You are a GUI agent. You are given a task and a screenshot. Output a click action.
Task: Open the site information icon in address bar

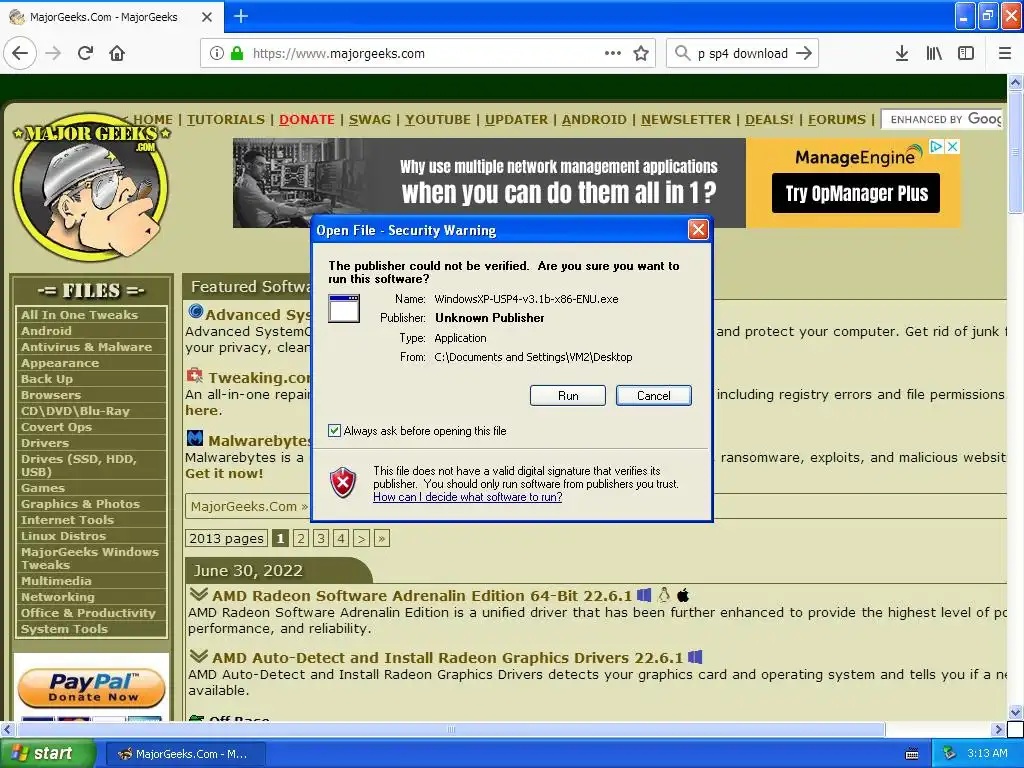tap(217, 54)
